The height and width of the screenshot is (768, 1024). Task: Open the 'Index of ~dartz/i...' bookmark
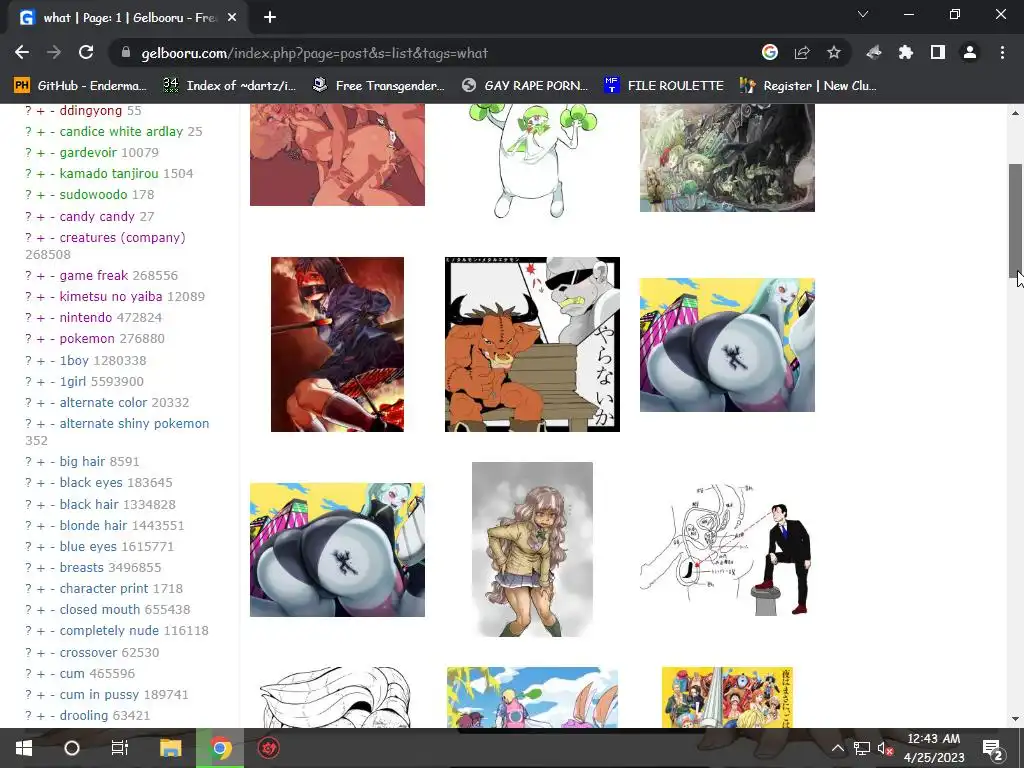tap(229, 86)
